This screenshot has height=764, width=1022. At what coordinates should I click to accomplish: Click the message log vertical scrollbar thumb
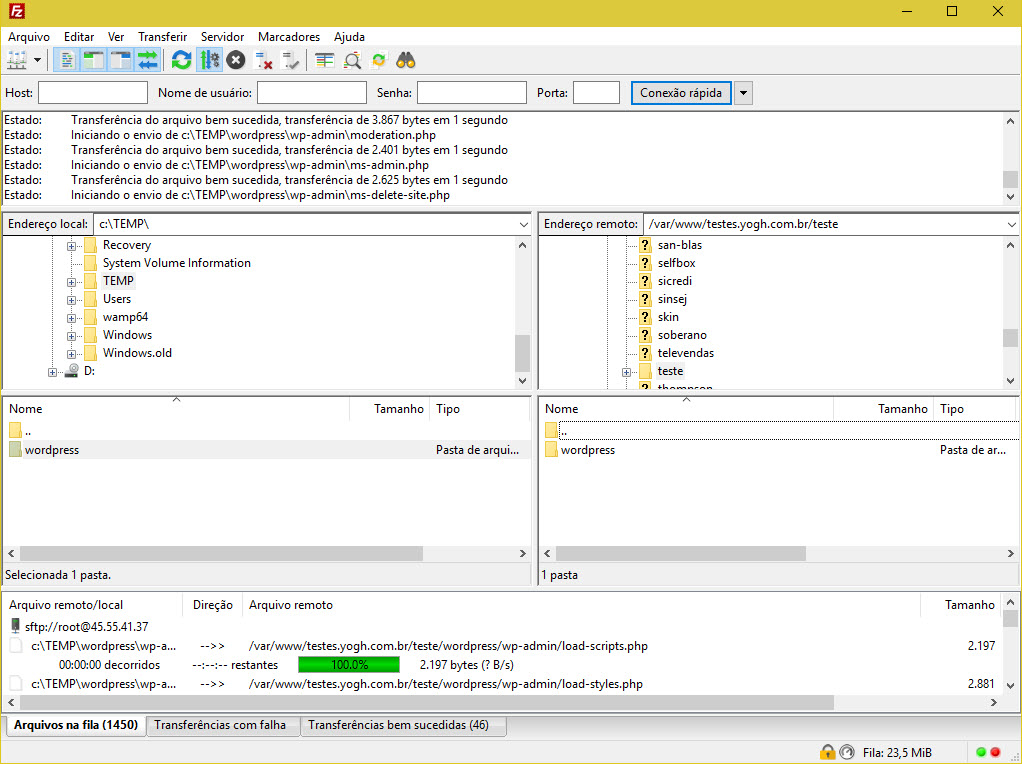click(1010, 179)
